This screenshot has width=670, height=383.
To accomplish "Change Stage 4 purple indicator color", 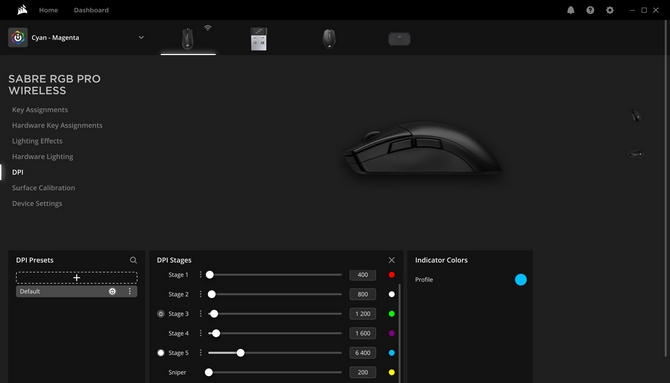I will pos(391,333).
